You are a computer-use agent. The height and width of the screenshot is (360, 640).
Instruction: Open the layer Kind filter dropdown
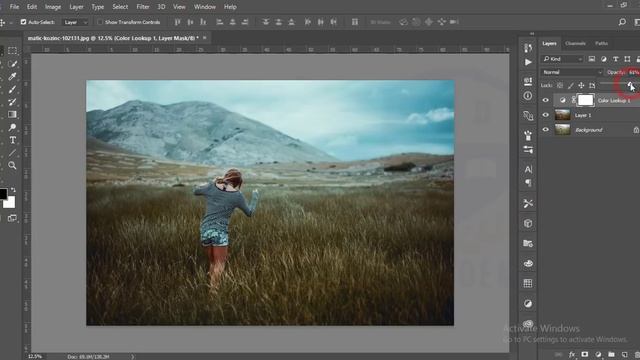(562, 59)
